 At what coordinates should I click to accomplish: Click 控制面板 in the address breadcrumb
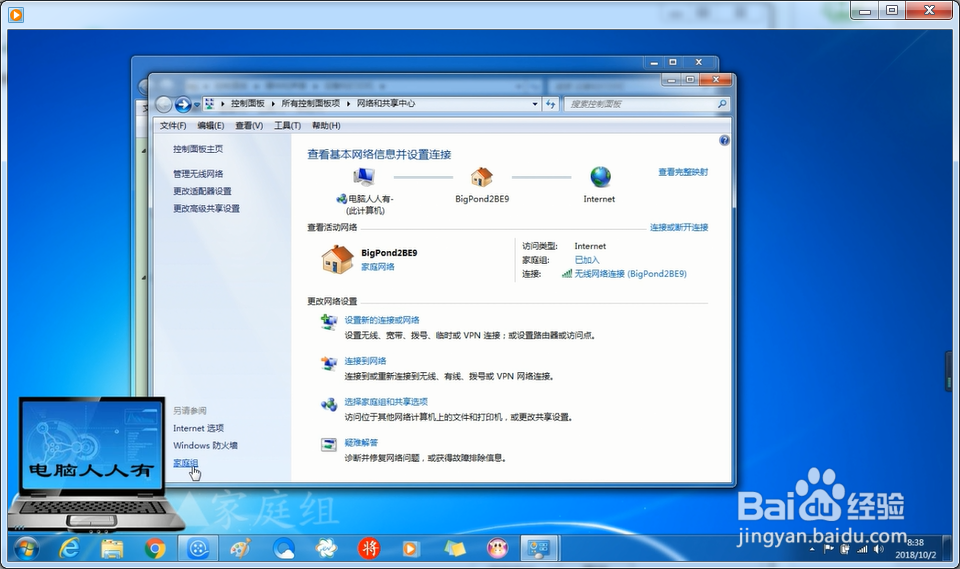pos(247,104)
